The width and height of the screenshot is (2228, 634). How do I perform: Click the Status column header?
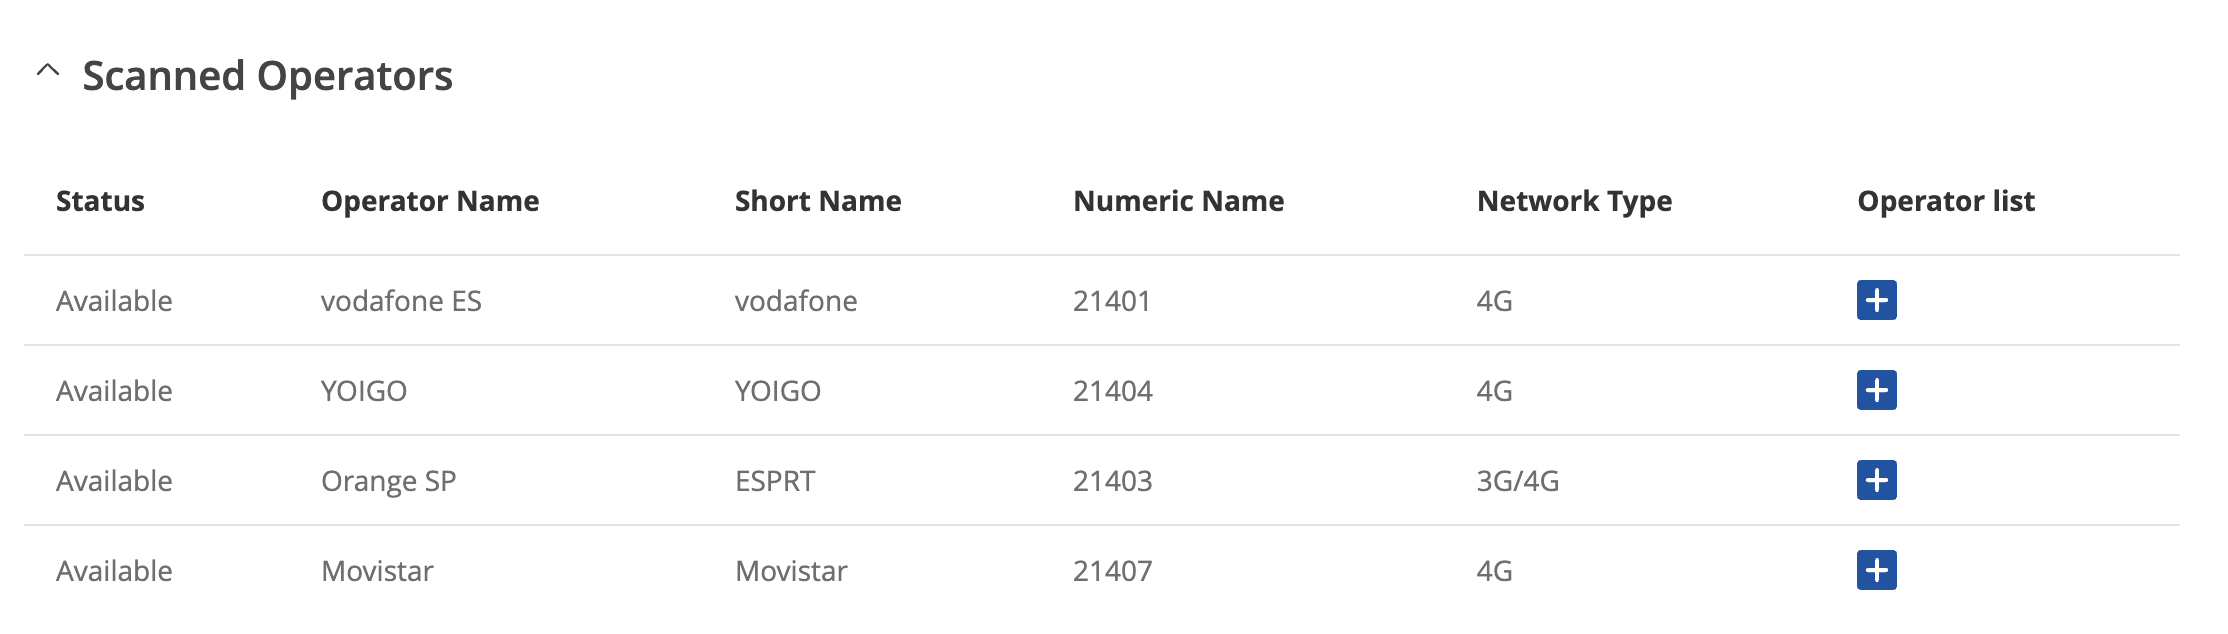click(x=100, y=201)
